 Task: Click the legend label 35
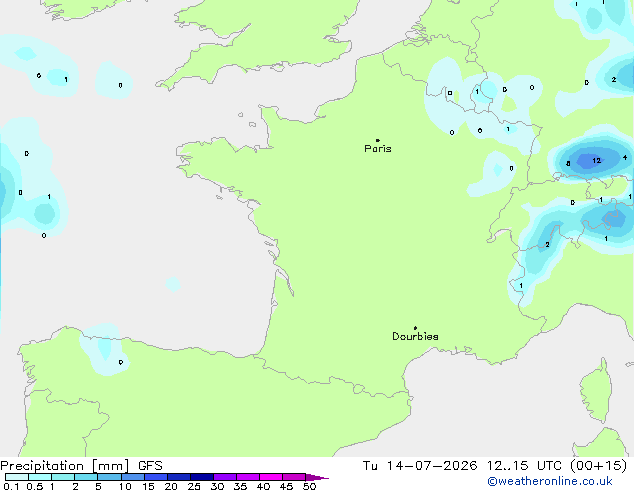(240, 486)
